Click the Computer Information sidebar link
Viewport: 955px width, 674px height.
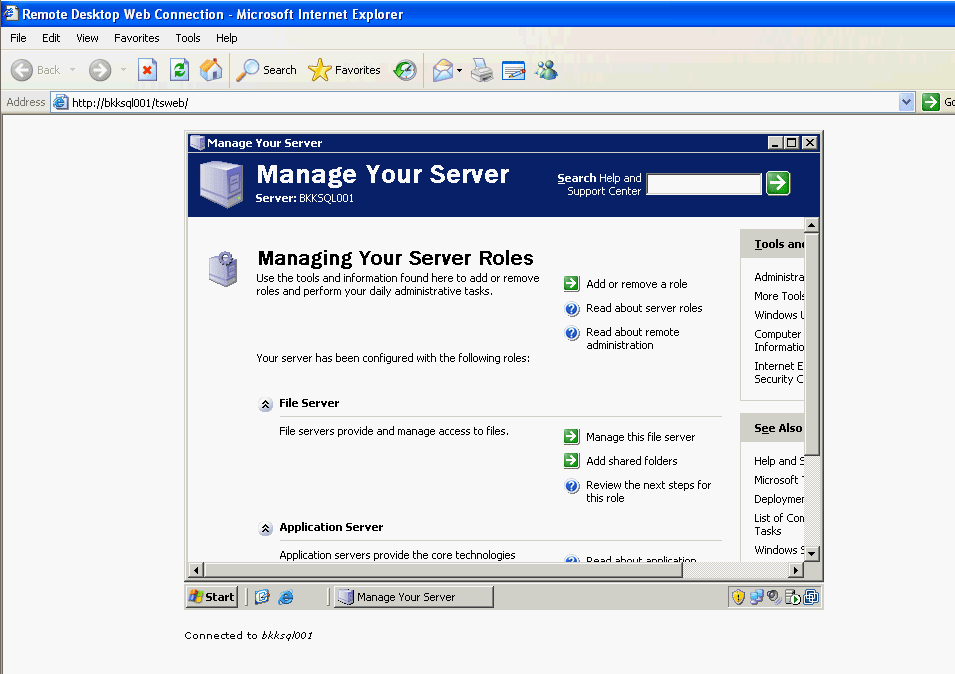coord(779,340)
